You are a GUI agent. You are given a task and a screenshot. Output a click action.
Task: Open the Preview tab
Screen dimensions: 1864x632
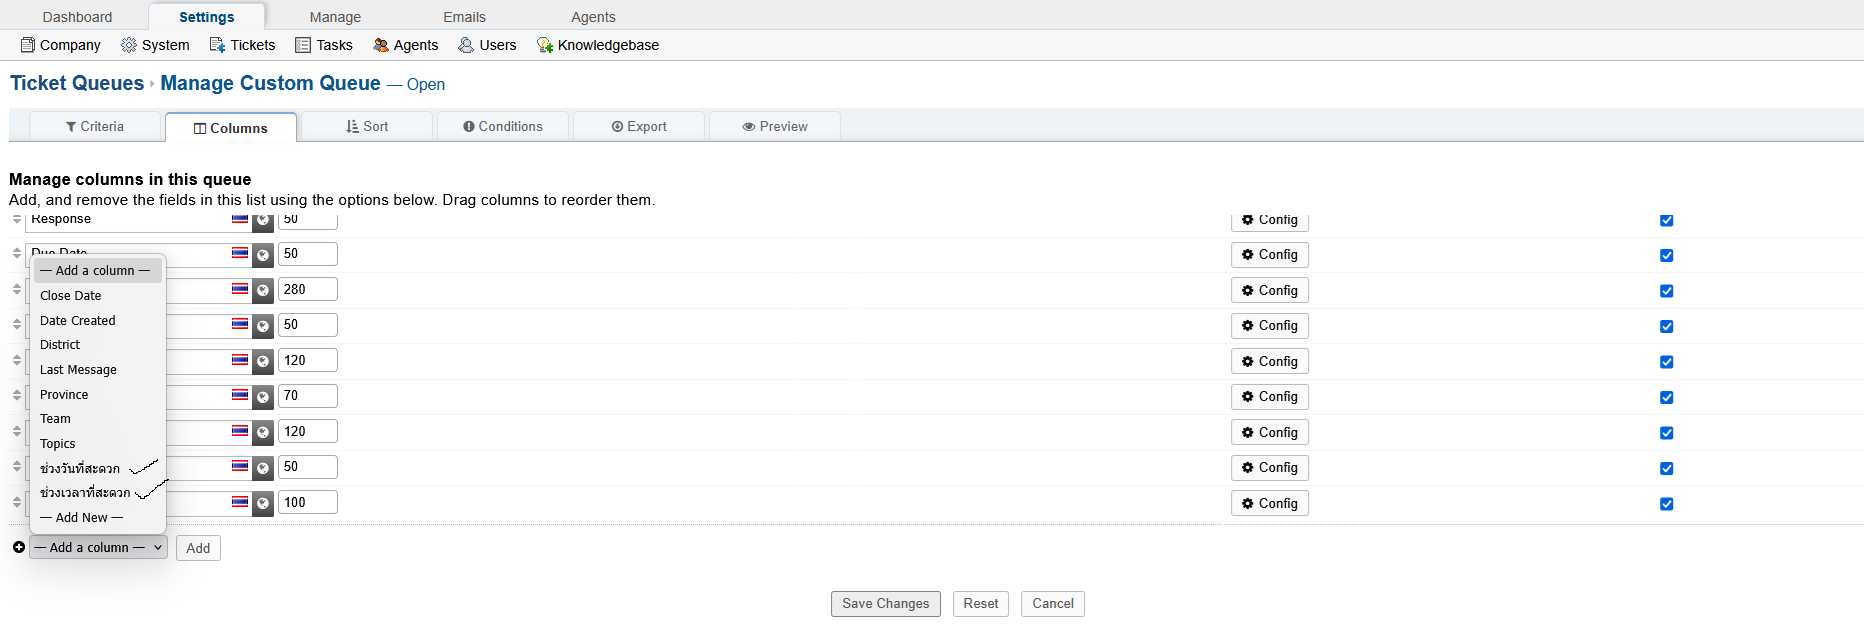click(775, 127)
